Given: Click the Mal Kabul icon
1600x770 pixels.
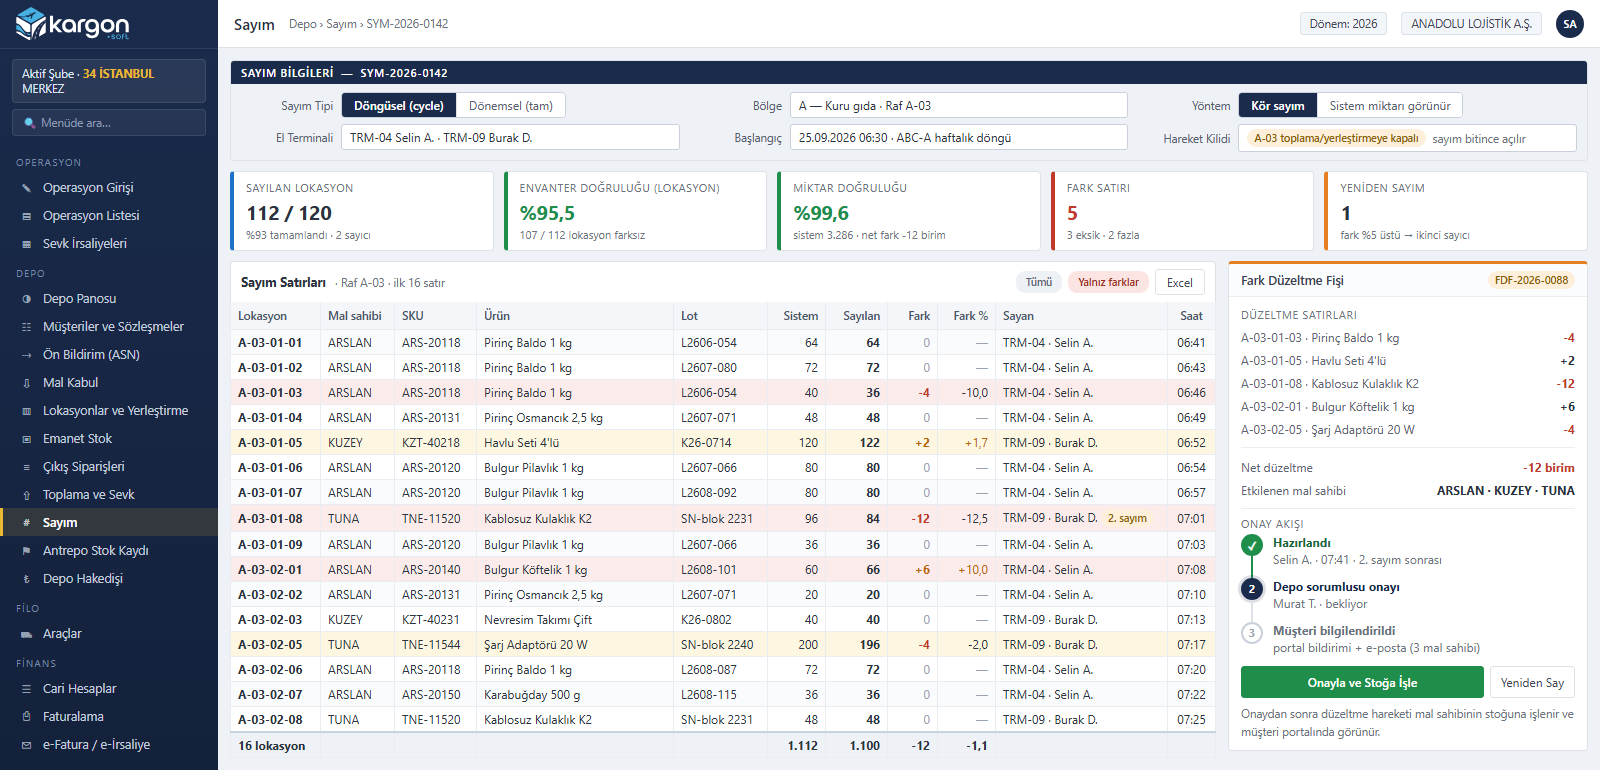Looking at the screenshot, I should [x=27, y=383].
